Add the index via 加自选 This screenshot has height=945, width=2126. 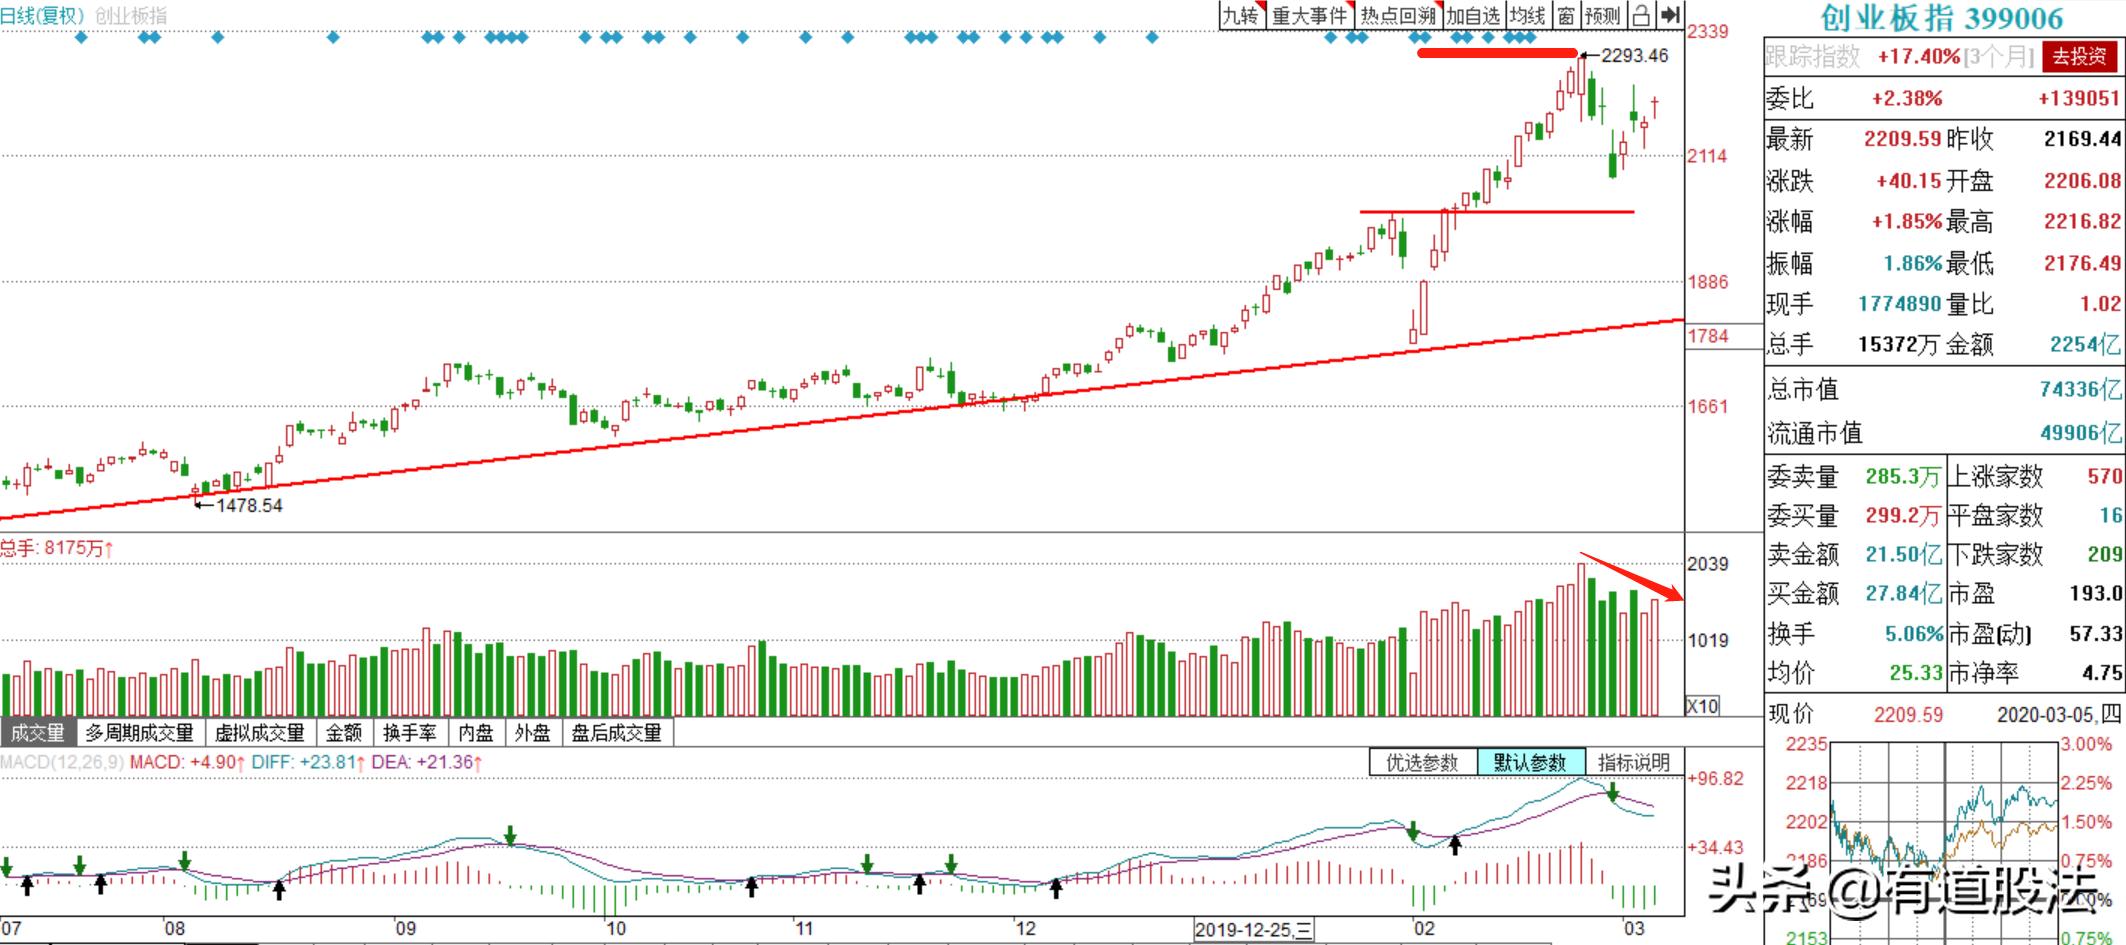[1473, 15]
